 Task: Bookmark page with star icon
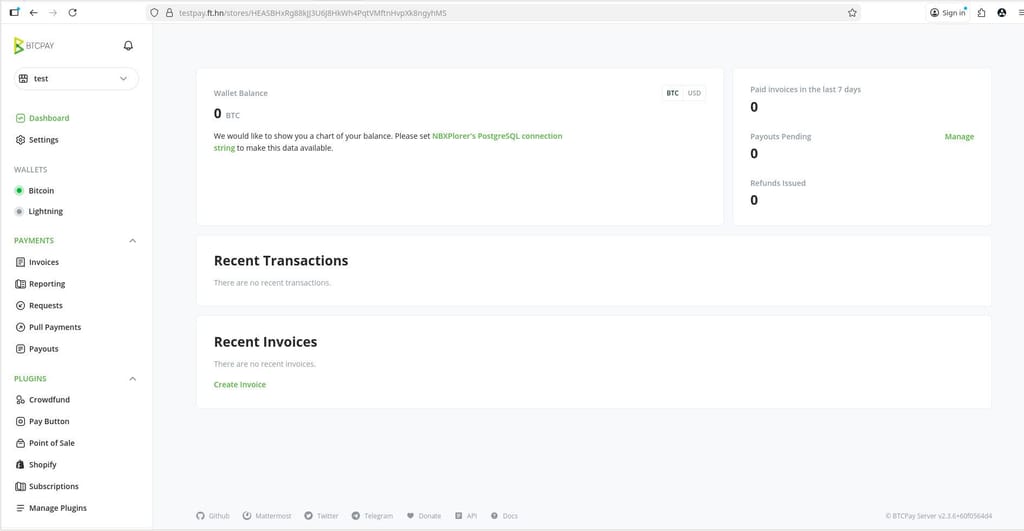(x=852, y=13)
